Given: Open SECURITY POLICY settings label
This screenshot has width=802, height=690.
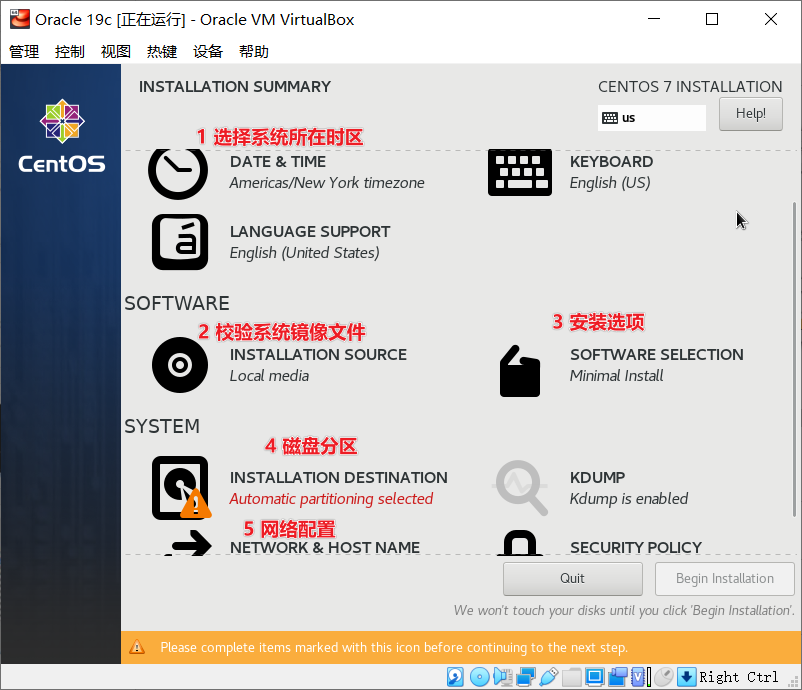Looking at the screenshot, I should coord(636,547).
